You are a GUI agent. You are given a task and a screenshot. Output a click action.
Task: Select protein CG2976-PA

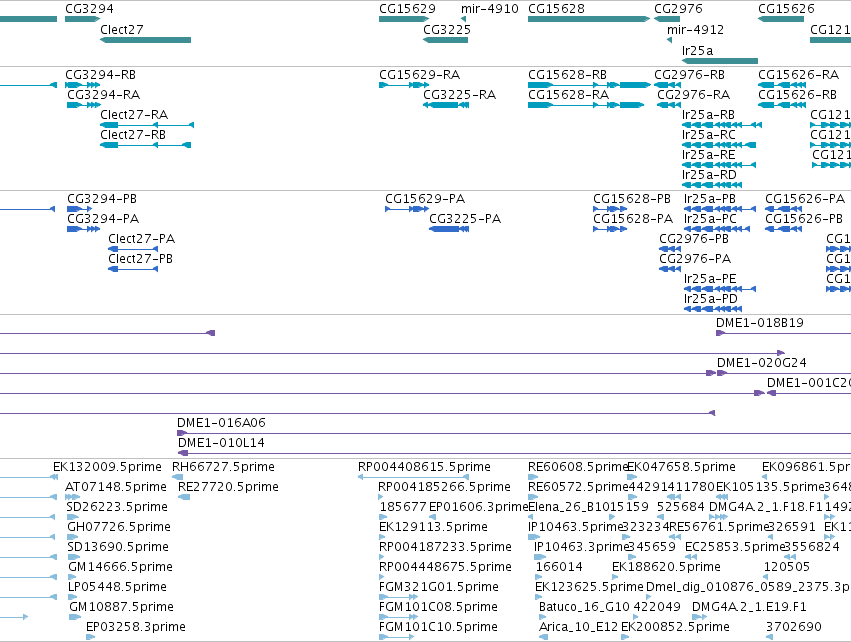click(695, 259)
